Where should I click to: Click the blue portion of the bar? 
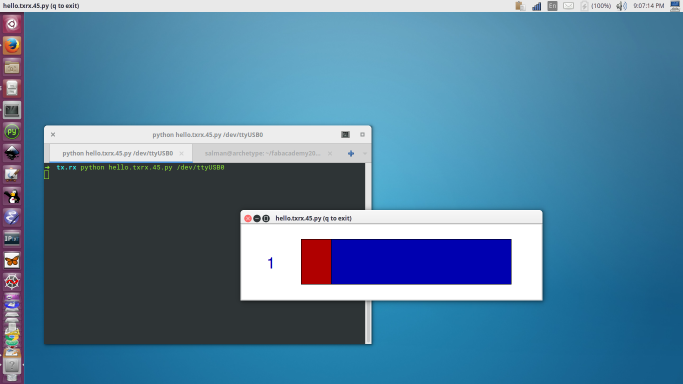click(421, 262)
